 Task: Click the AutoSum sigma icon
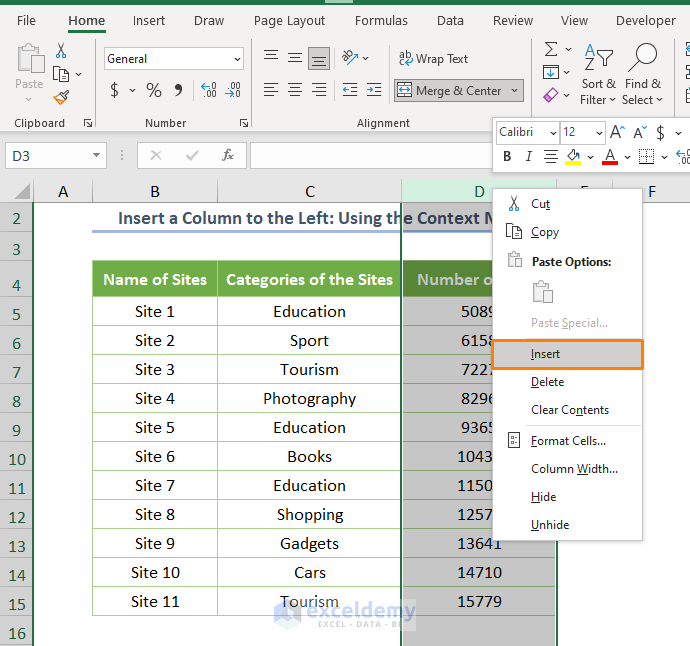(551, 49)
